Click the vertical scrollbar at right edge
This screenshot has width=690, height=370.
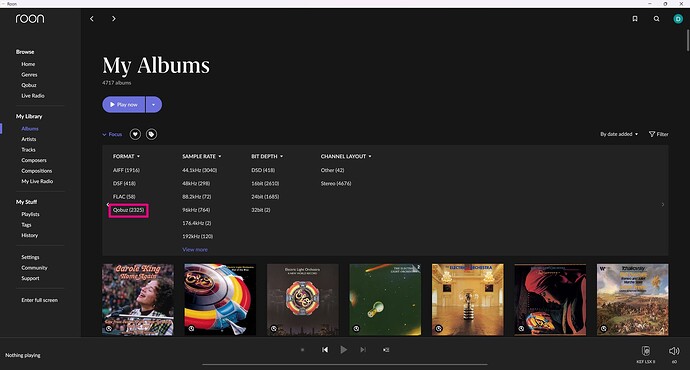click(x=688, y=40)
